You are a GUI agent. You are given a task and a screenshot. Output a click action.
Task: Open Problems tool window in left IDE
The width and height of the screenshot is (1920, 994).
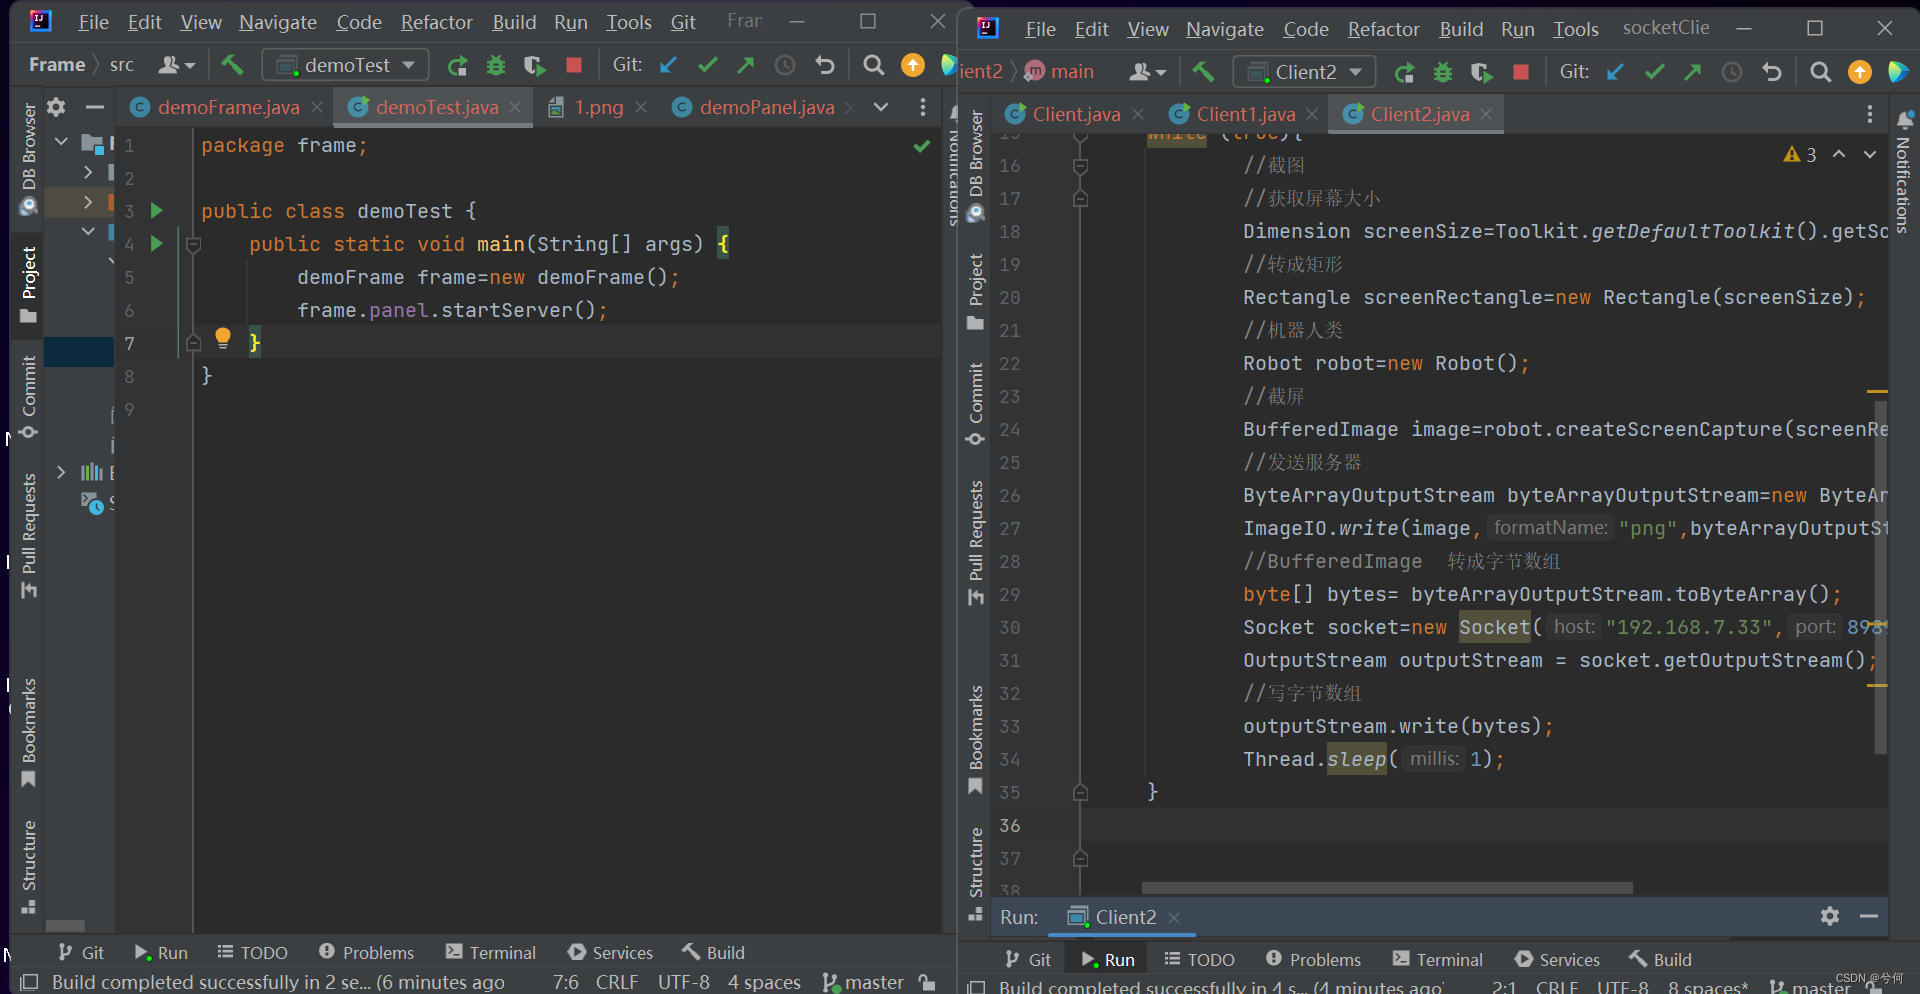(x=366, y=952)
